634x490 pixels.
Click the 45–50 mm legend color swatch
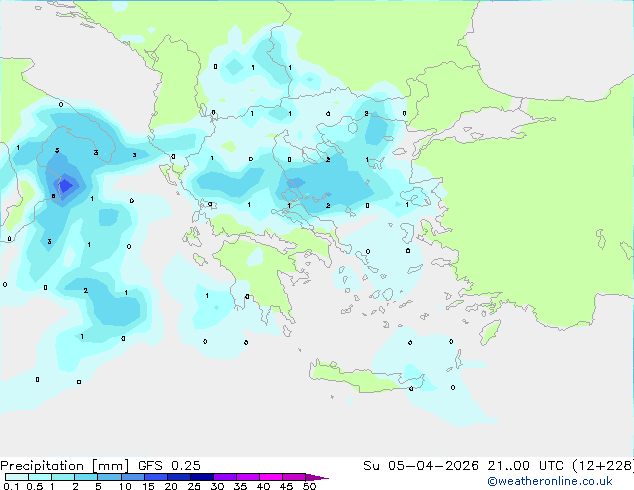294,477
